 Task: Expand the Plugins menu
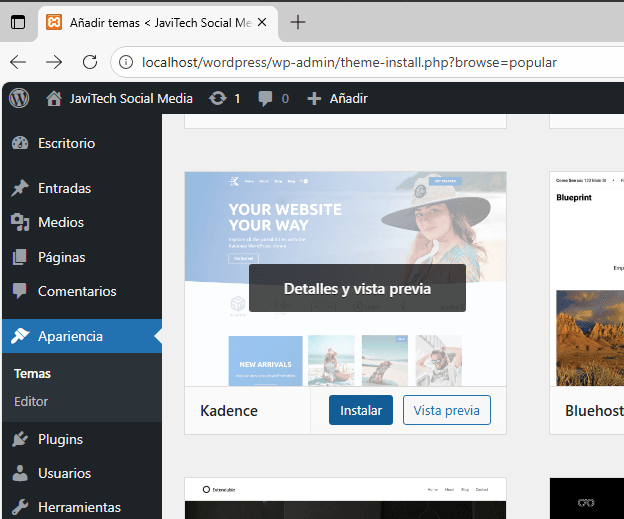coord(60,439)
